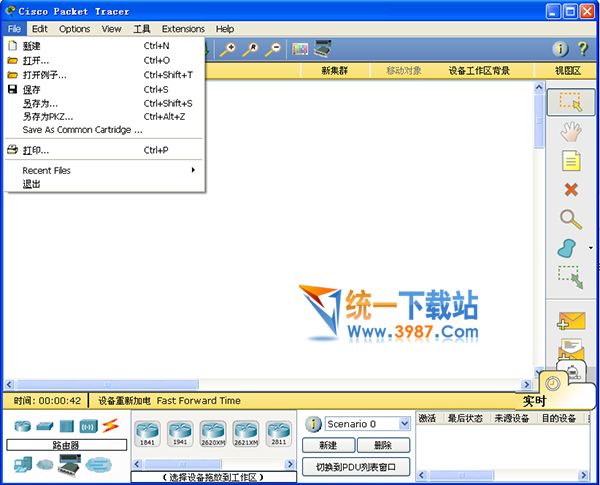Toggle the Realtime mode clock tab
This screenshot has height=485, width=600.
point(552,384)
